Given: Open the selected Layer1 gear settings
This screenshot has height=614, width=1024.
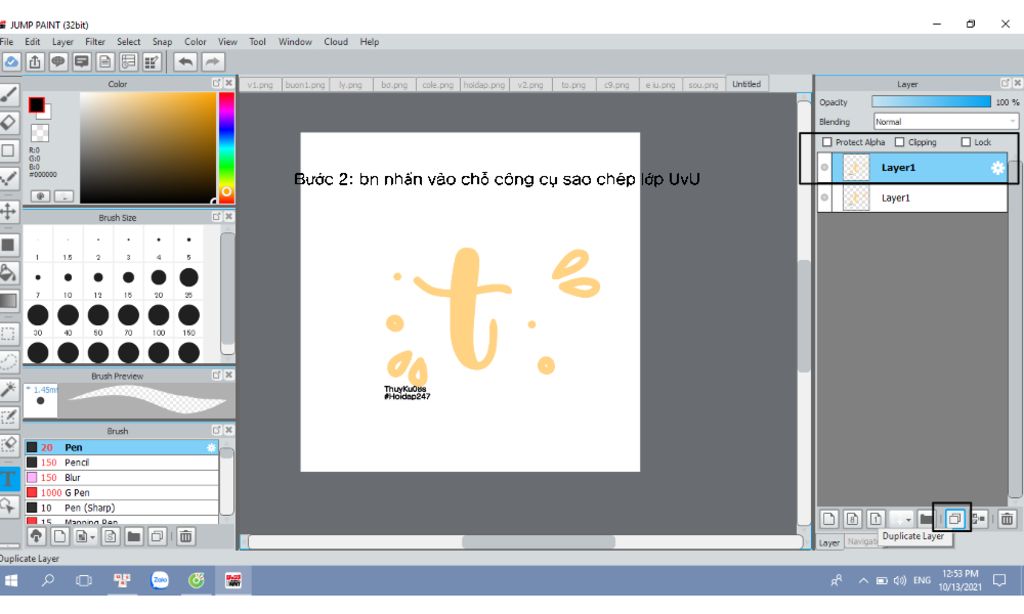Looking at the screenshot, I should click(997, 168).
